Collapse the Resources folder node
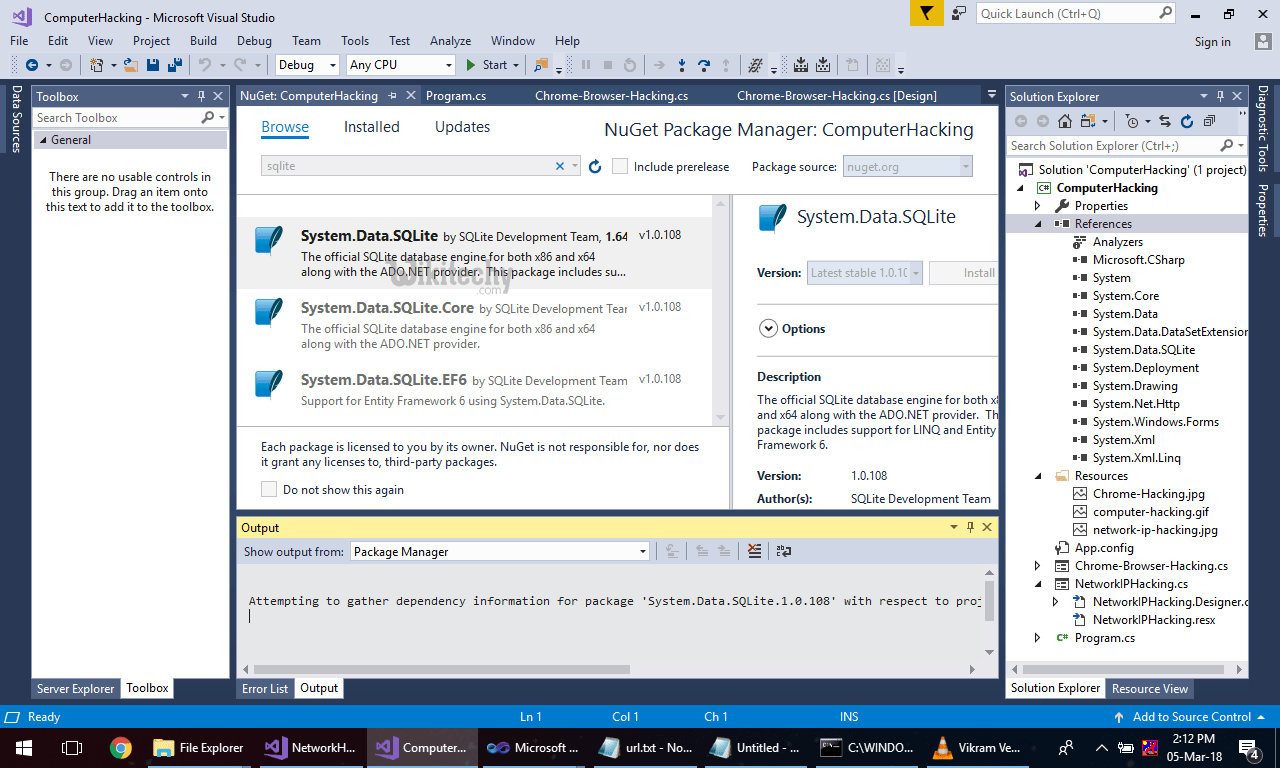This screenshot has height=768, width=1280. [x=1037, y=476]
